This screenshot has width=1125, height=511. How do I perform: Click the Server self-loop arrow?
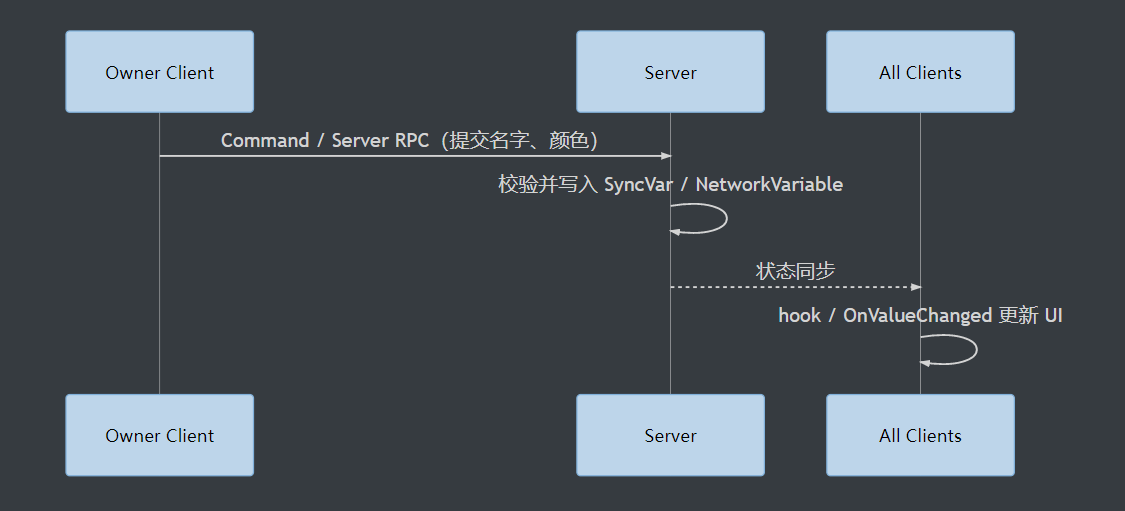[x=700, y=217]
